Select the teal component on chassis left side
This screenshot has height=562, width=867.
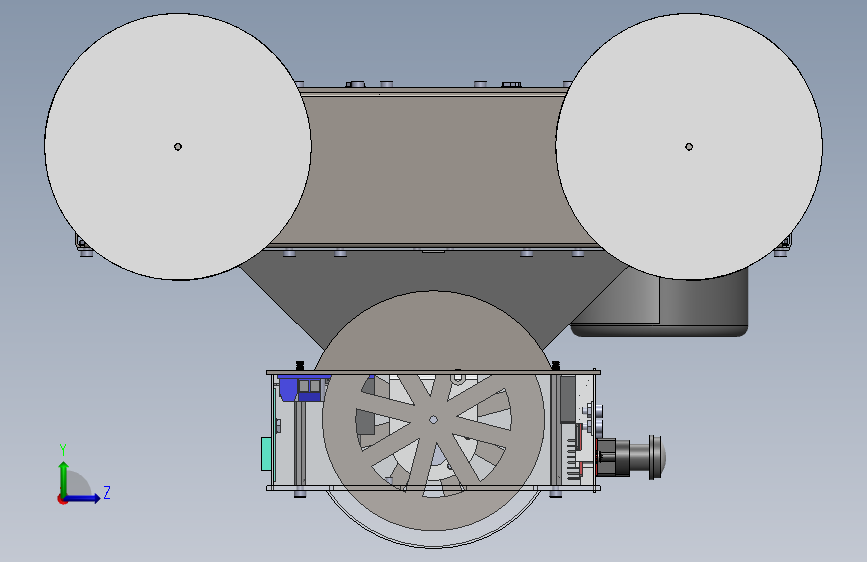click(266, 454)
